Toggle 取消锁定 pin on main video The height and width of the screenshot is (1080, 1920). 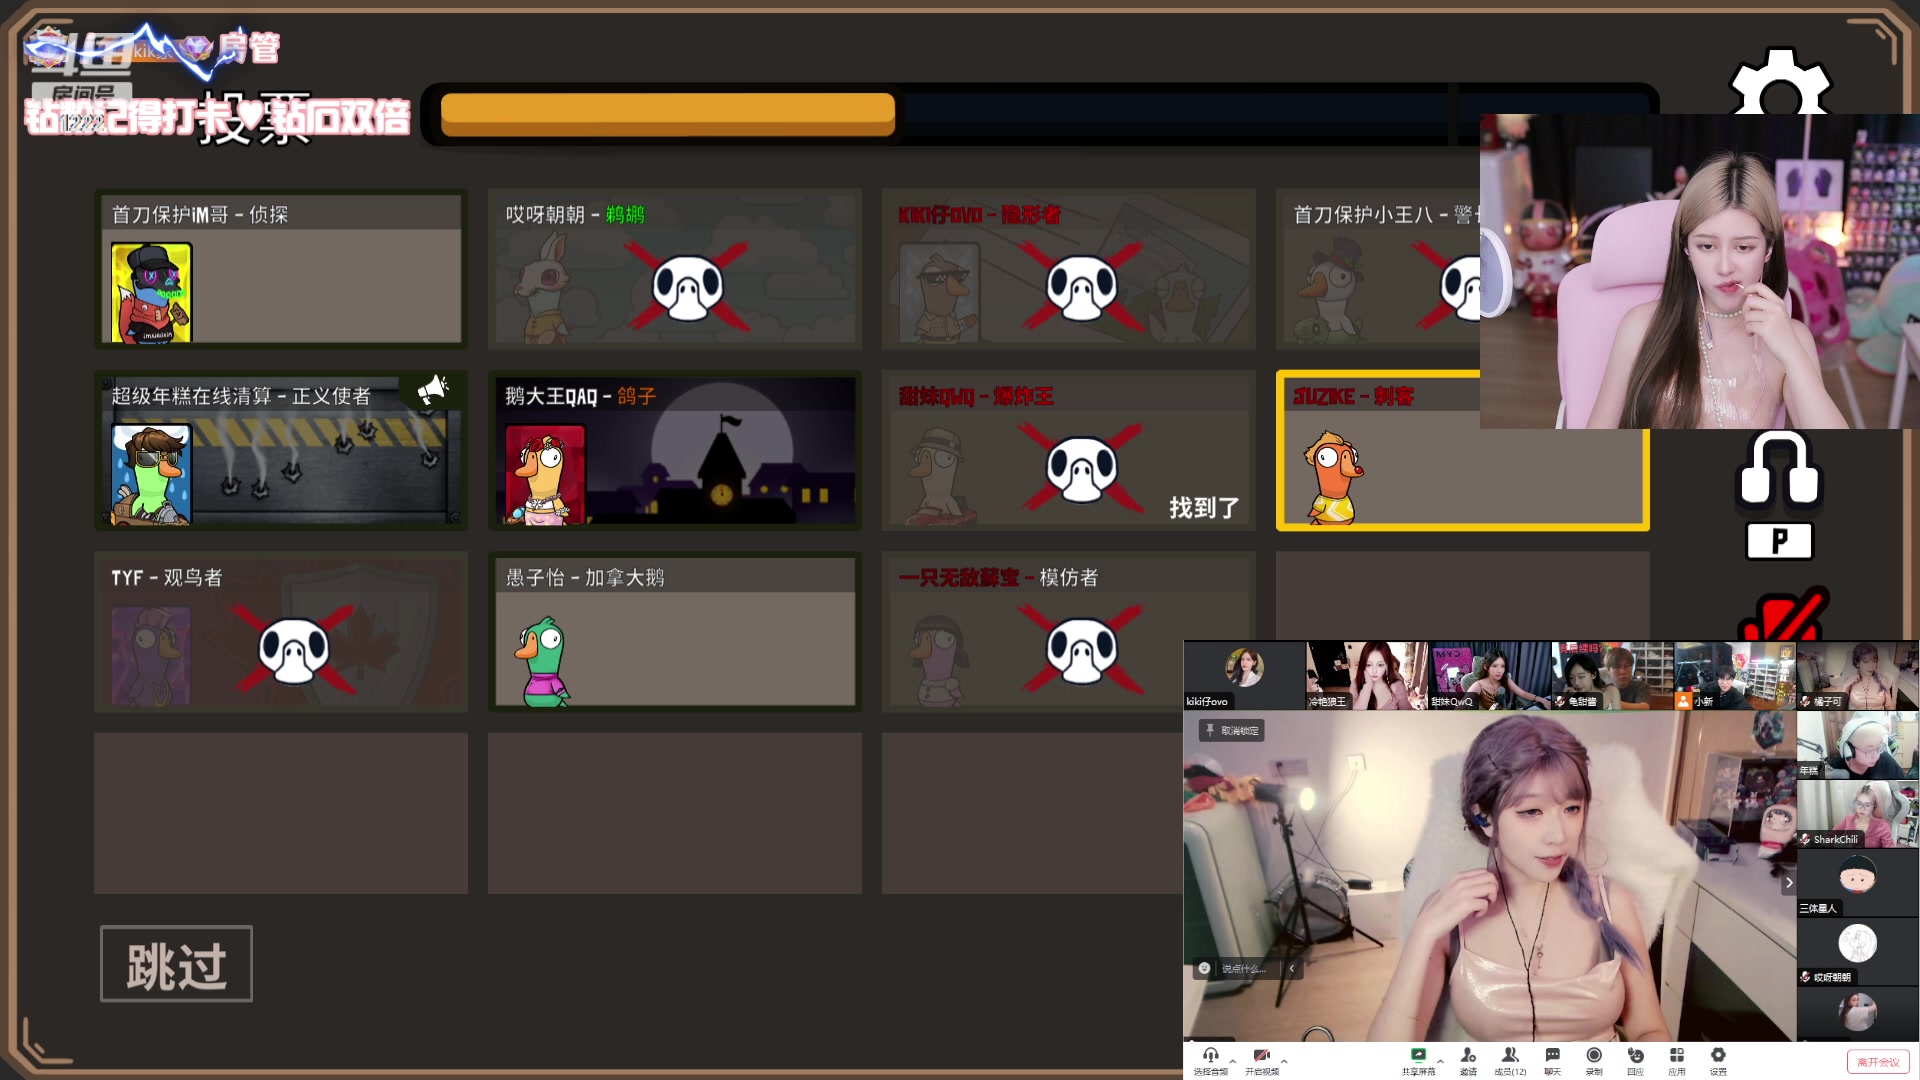1232,731
